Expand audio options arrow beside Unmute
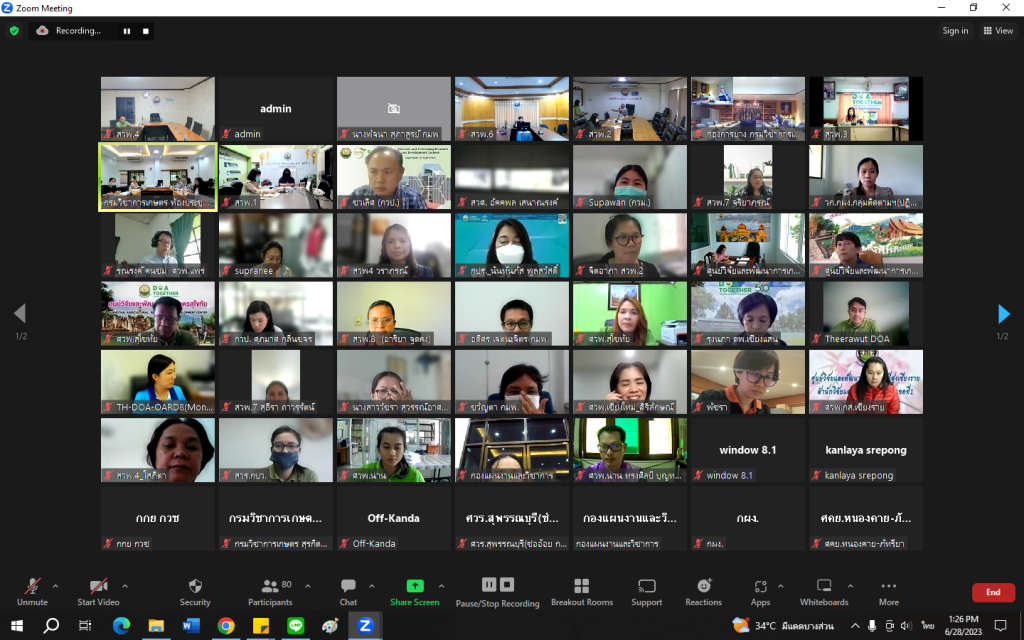 coord(56,586)
